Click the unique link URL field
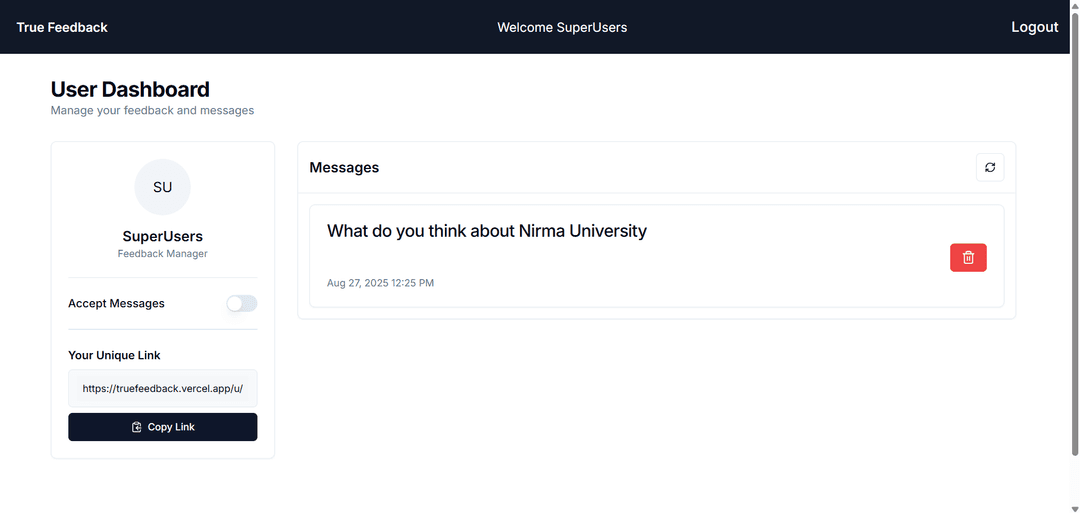Viewport: 1080px width, 513px height. [x=162, y=388]
